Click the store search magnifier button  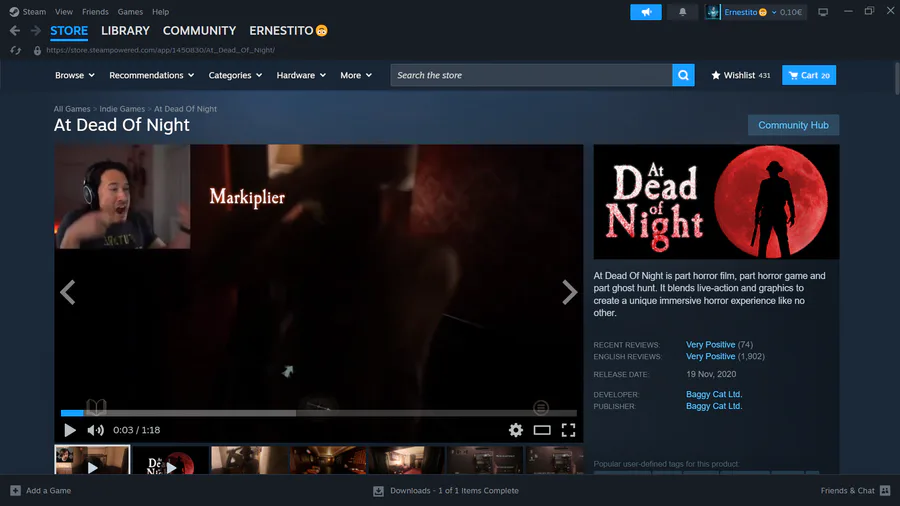click(x=683, y=75)
